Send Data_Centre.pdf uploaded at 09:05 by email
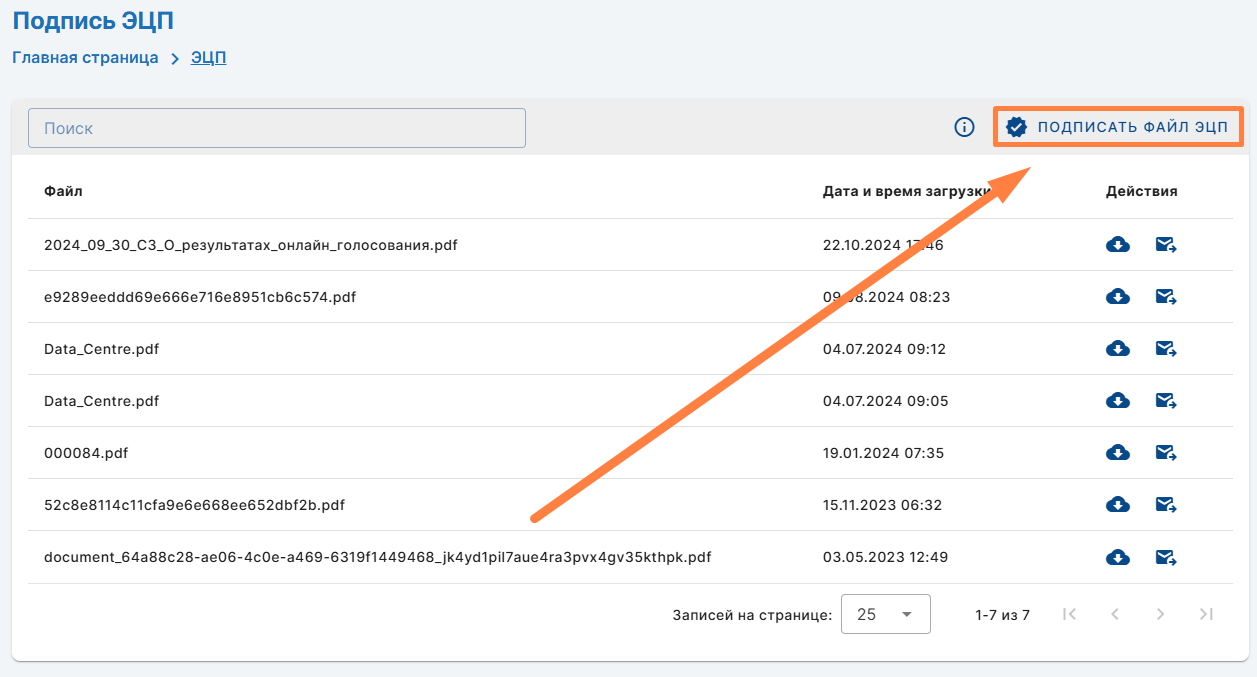 pyautogui.click(x=1165, y=400)
